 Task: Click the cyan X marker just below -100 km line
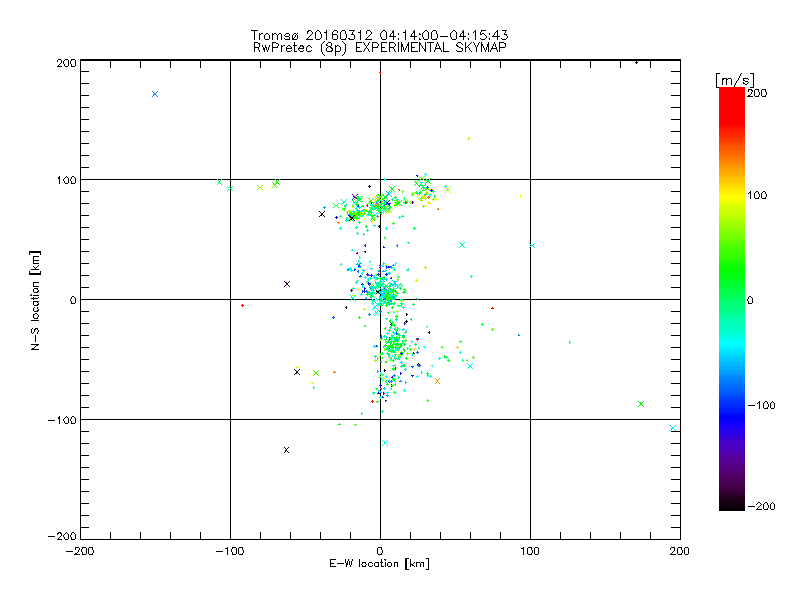point(385,443)
